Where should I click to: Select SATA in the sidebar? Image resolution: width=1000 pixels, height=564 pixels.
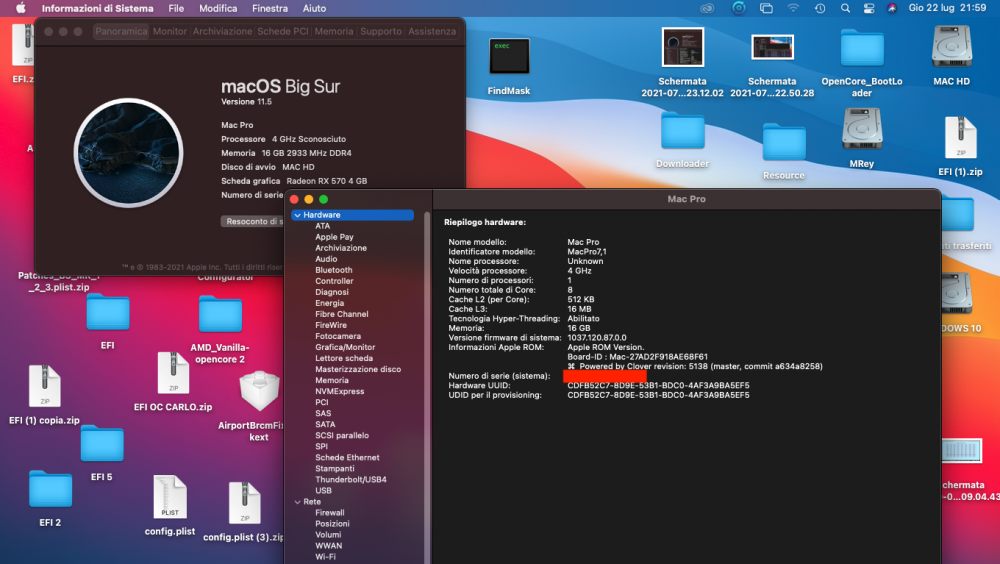coord(325,424)
